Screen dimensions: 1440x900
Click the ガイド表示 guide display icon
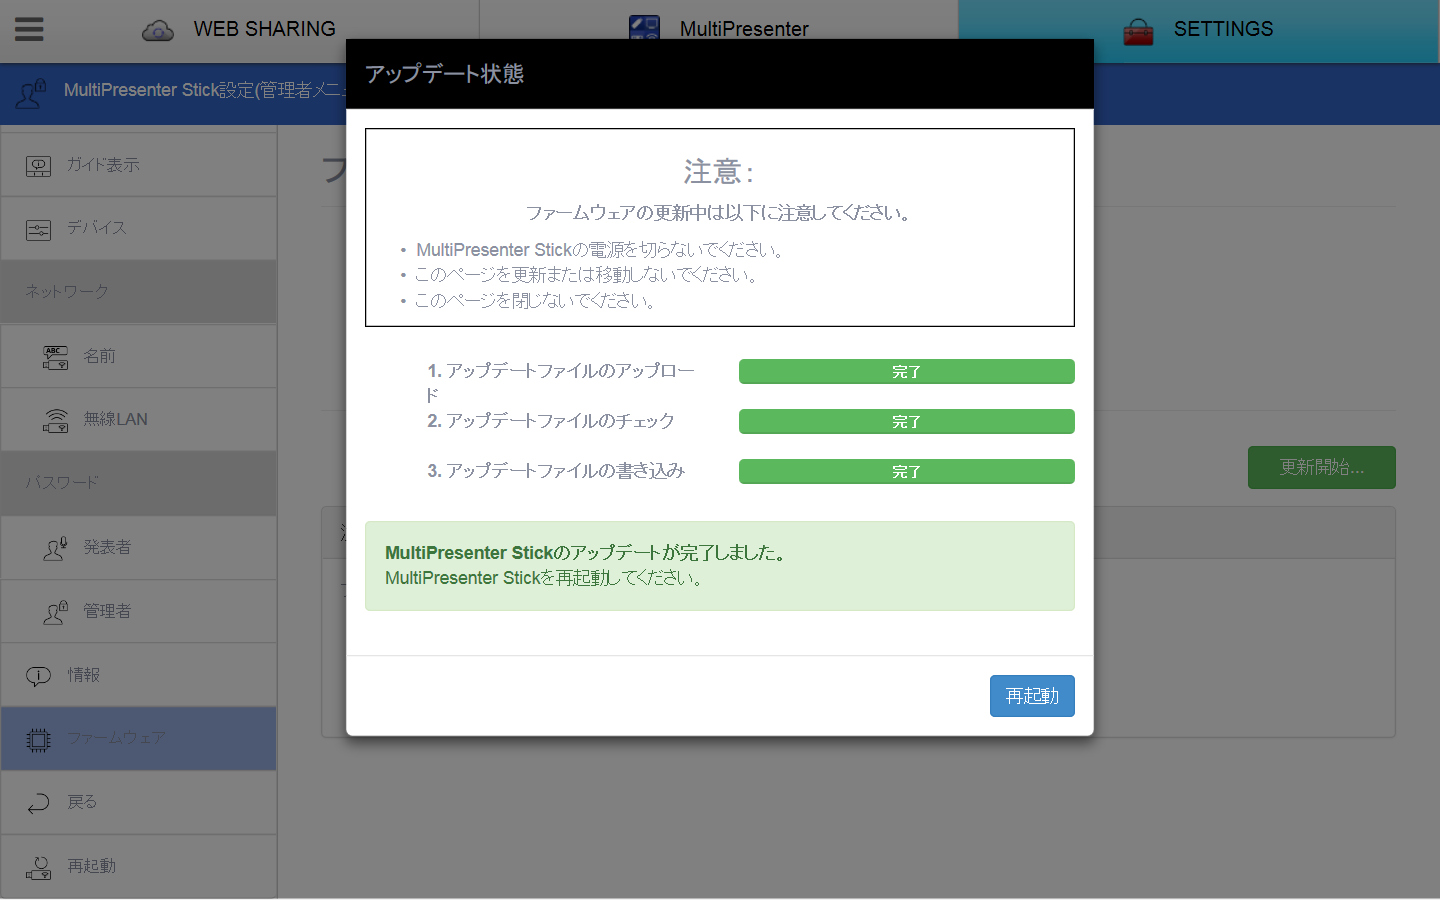click(x=38, y=164)
